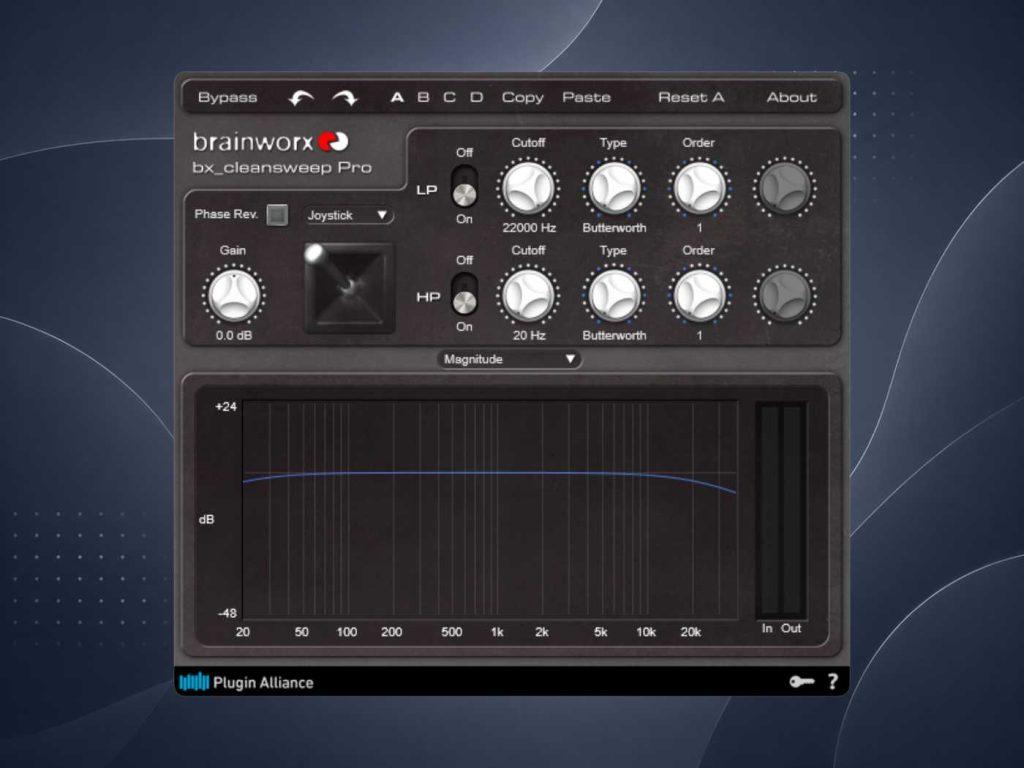Image resolution: width=1024 pixels, height=768 pixels.
Task: Click the HP Type knob
Action: pos(614,295)
